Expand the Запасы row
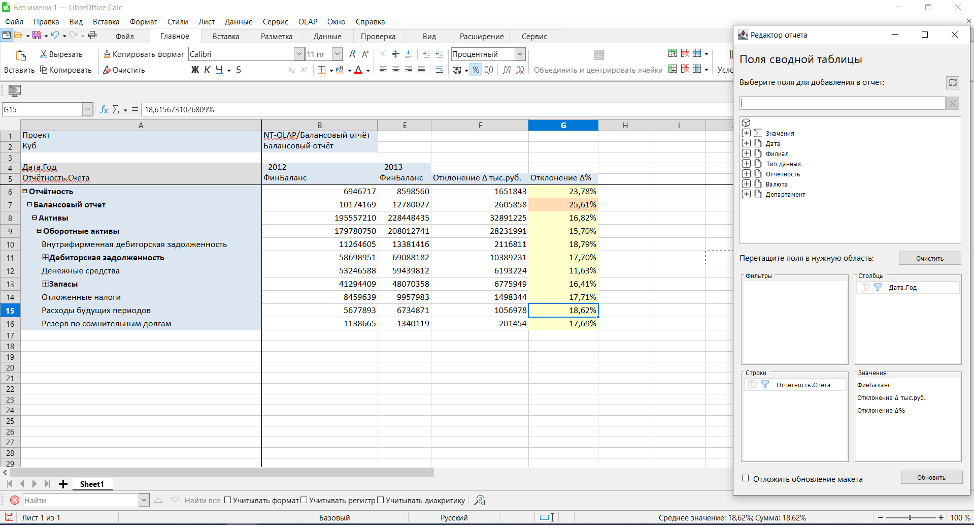The image size is (974, 527). coord(45,283)
